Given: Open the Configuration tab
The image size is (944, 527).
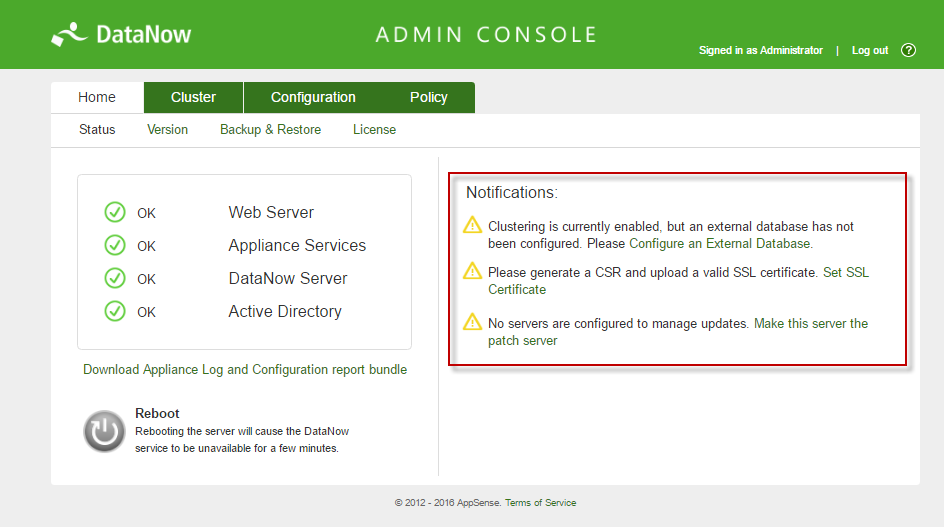Looking at the screenshot, I should click(313, 97).
